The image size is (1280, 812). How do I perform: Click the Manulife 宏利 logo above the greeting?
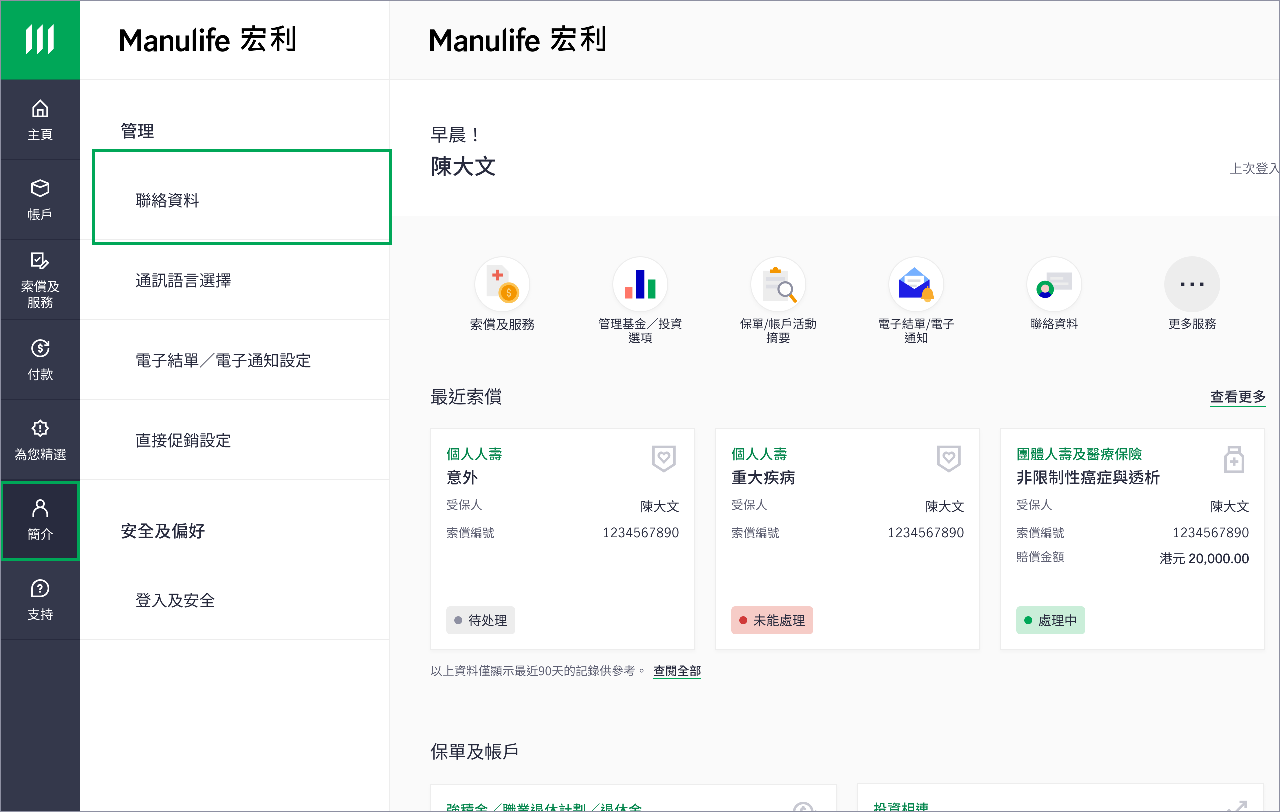518,40
